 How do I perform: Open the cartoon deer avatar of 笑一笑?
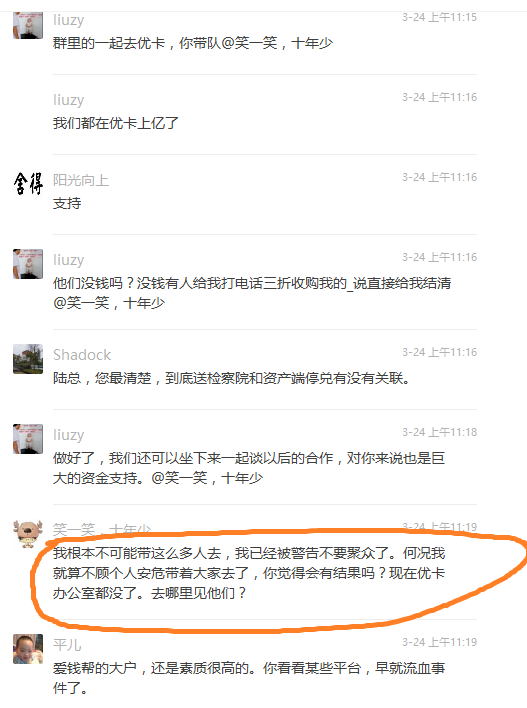tap(28, 534)
